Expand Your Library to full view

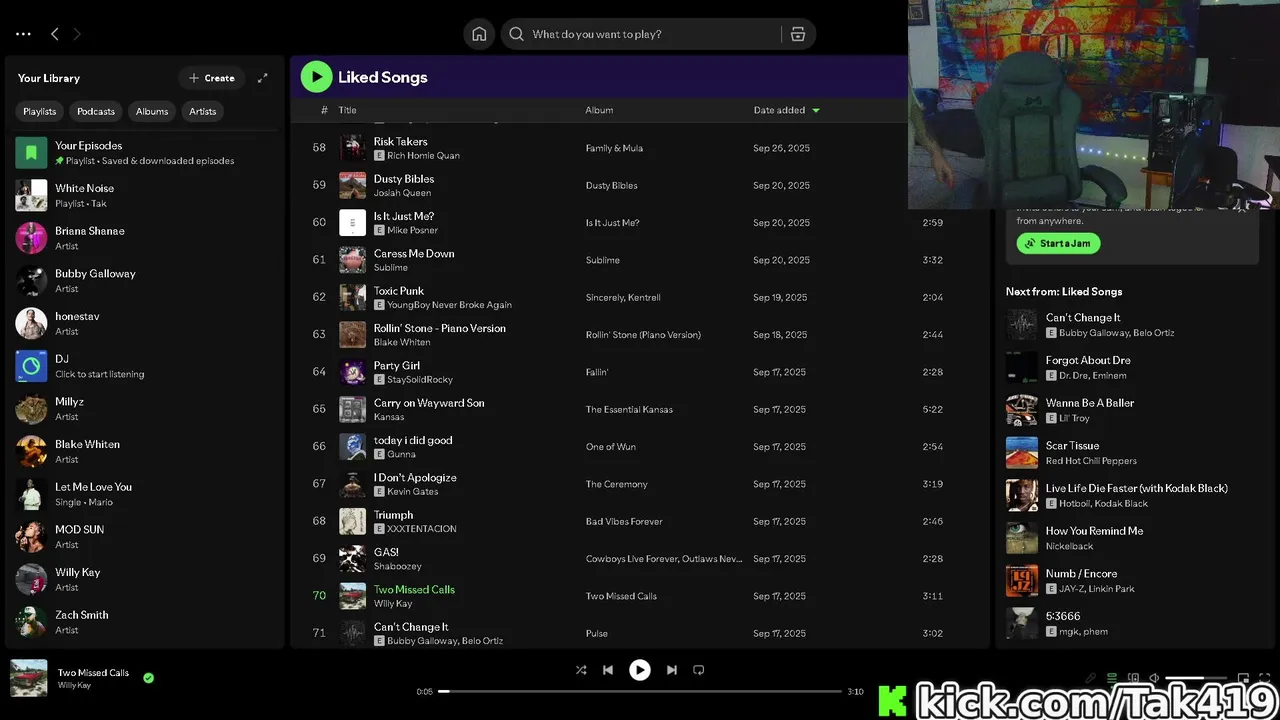(x=262, y=78)
